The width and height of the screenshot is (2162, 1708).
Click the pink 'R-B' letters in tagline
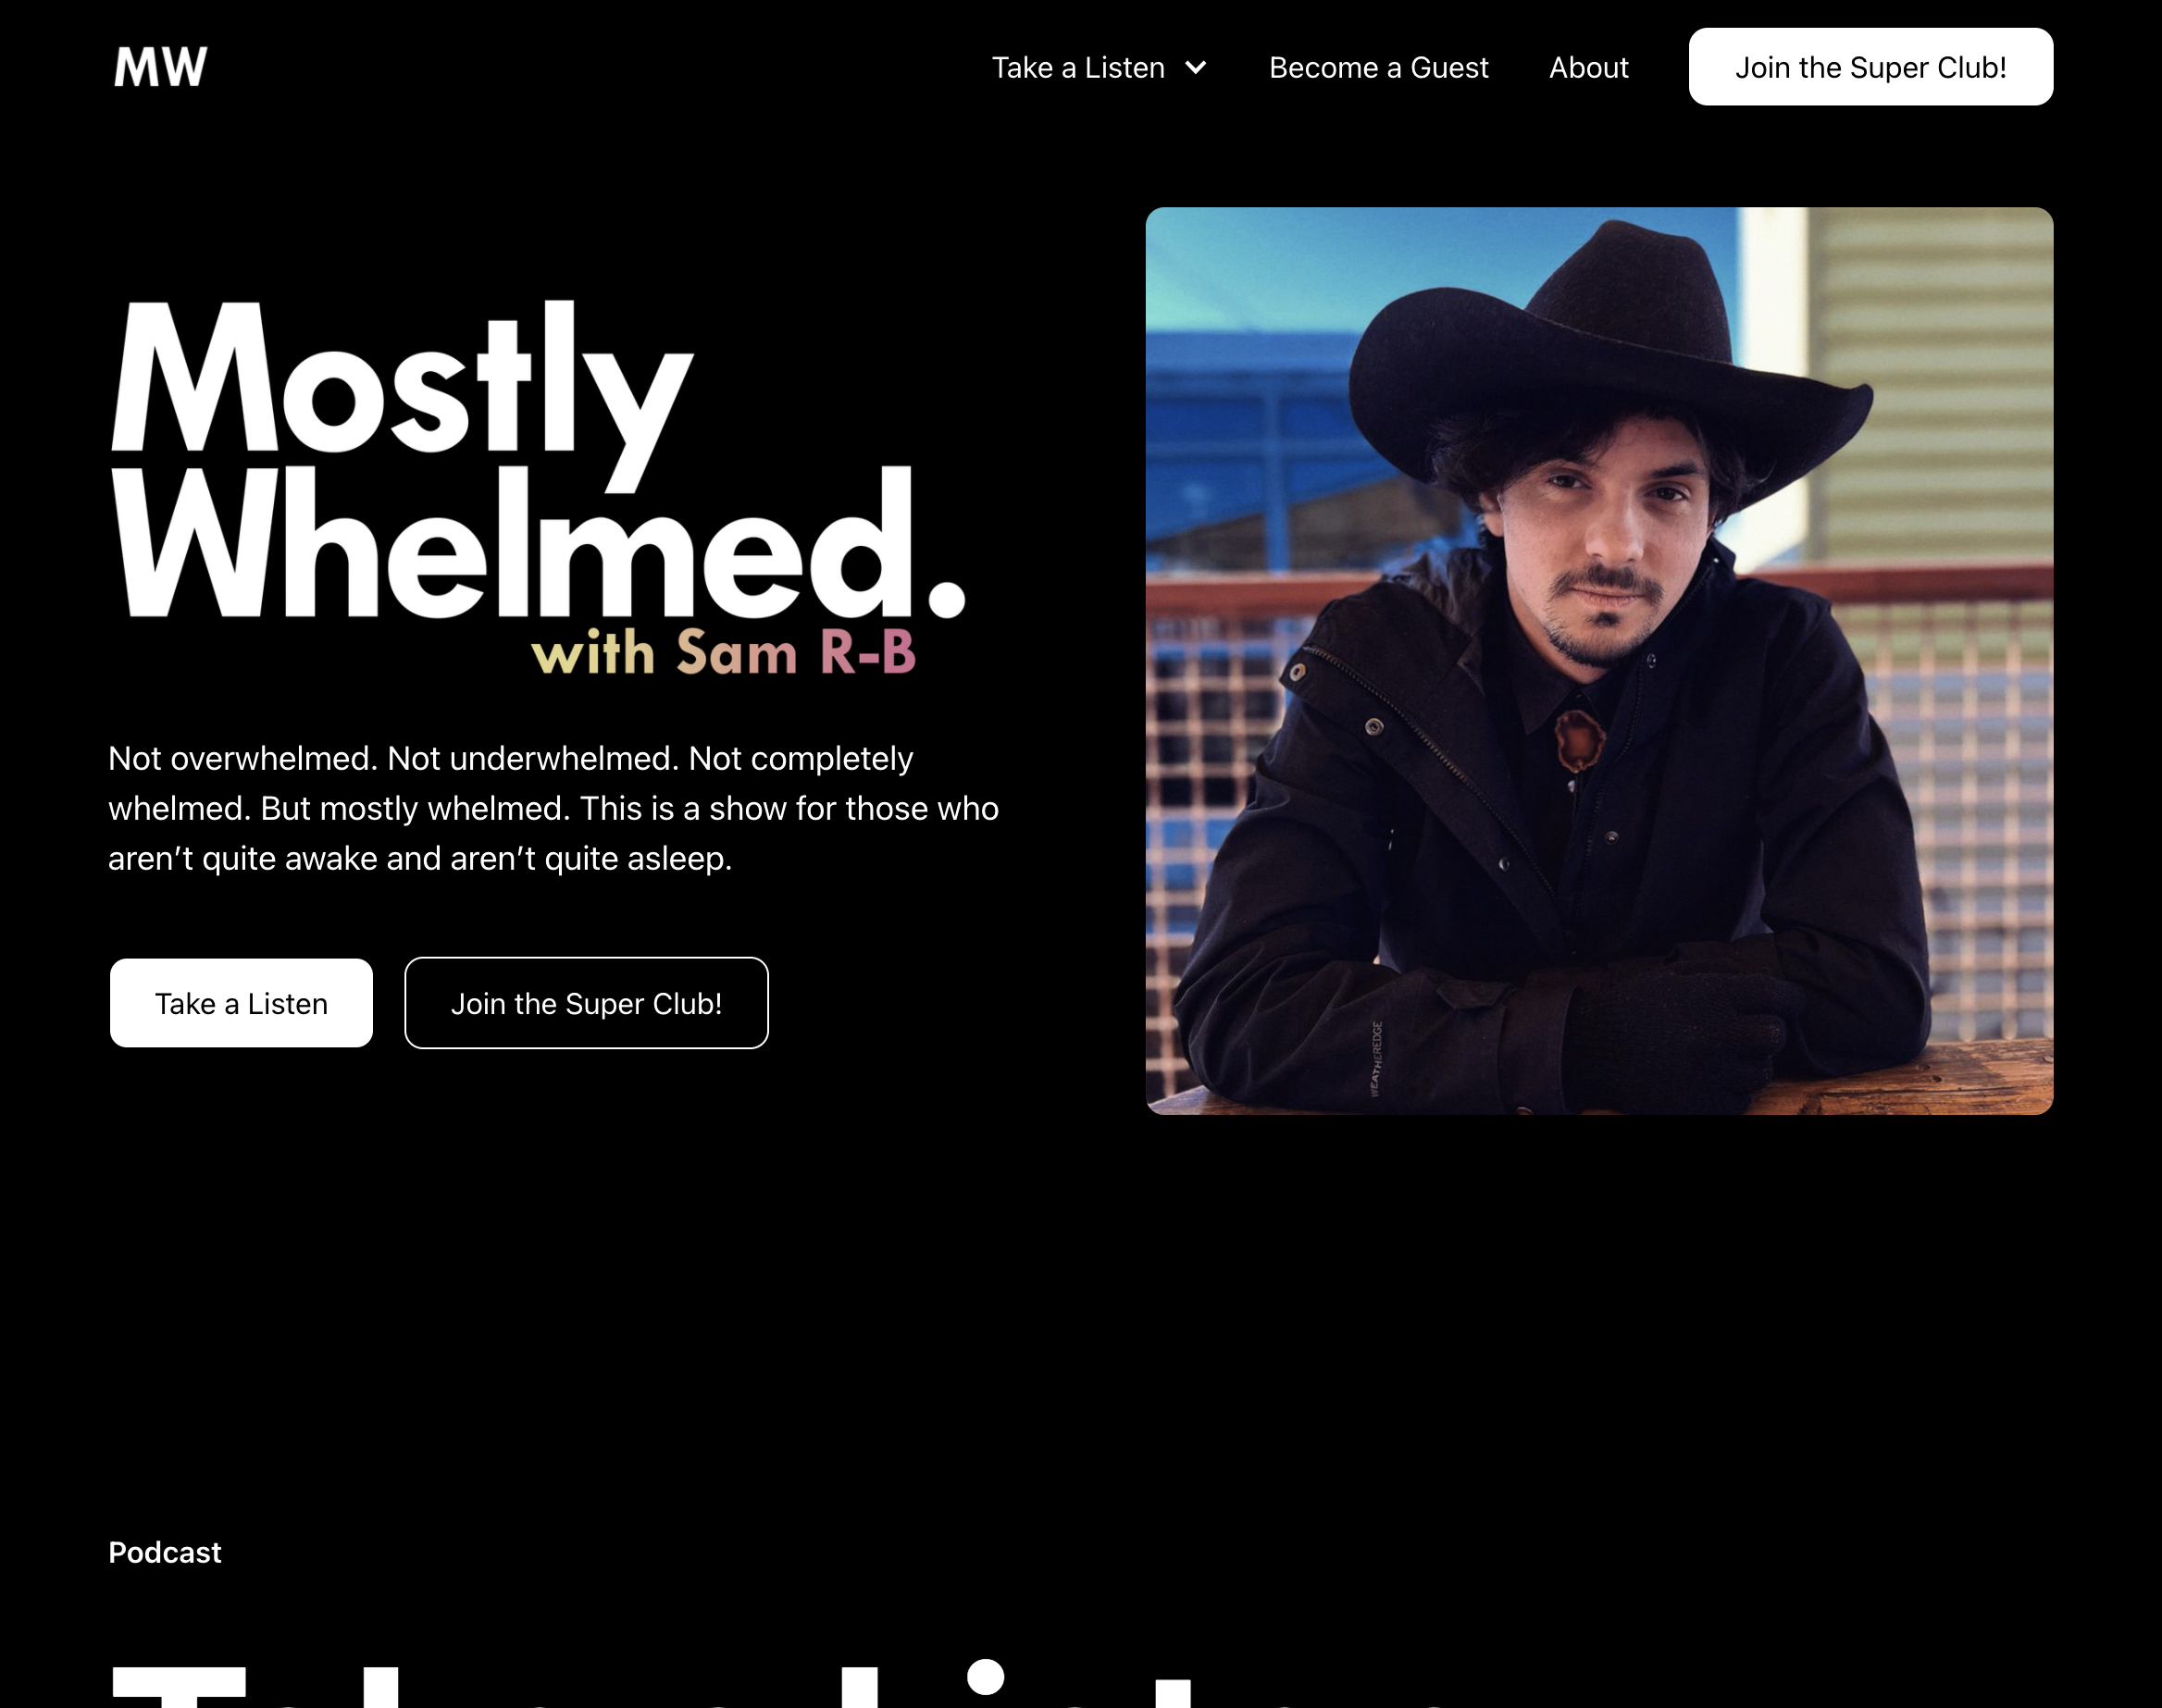[868, 652]
